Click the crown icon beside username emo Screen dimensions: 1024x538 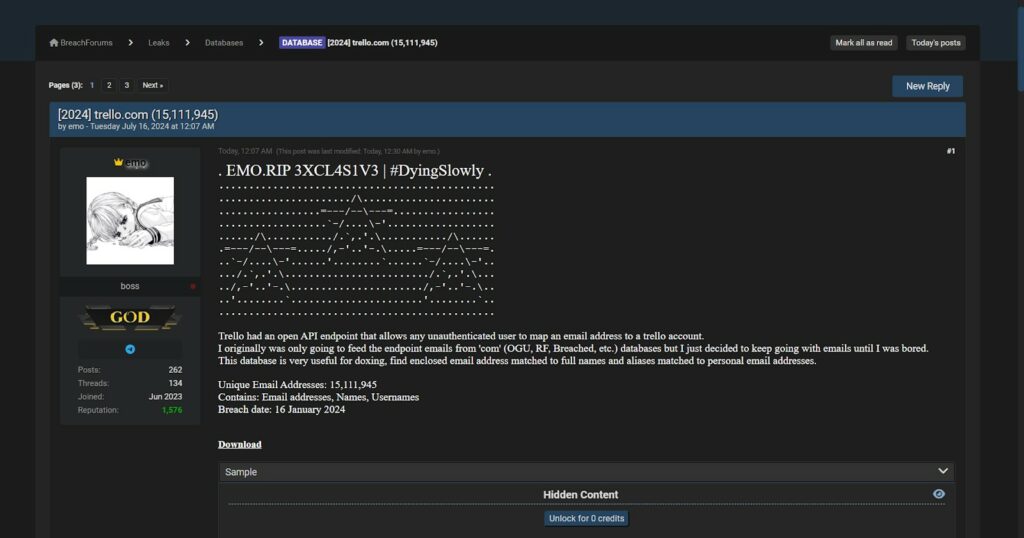tap(118, 162)
